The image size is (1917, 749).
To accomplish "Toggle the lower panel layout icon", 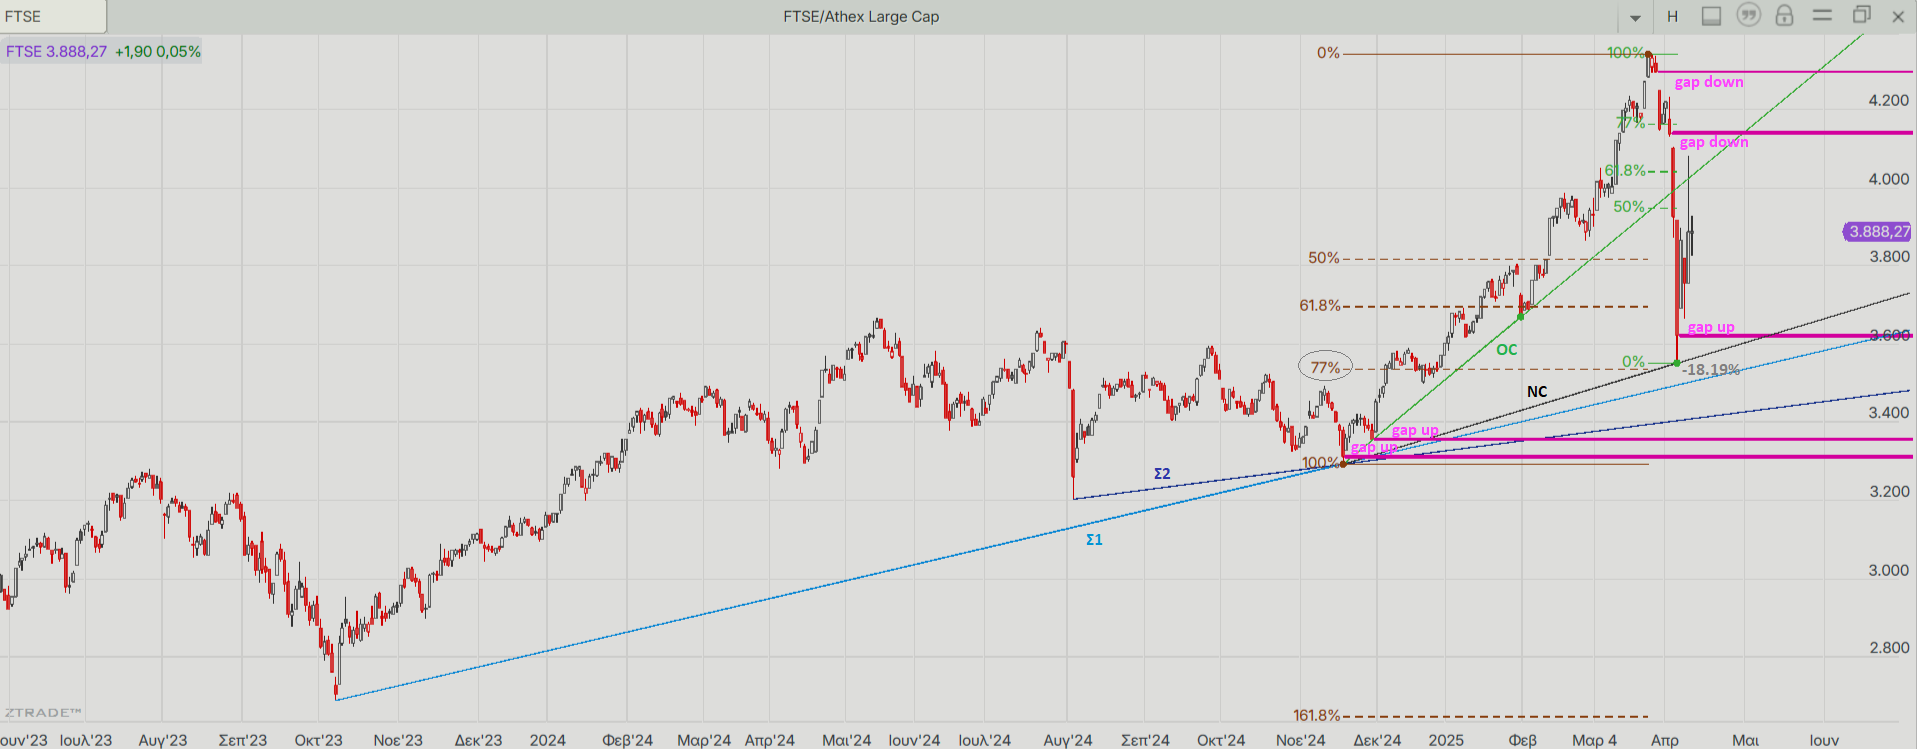I will [1711, 16].
